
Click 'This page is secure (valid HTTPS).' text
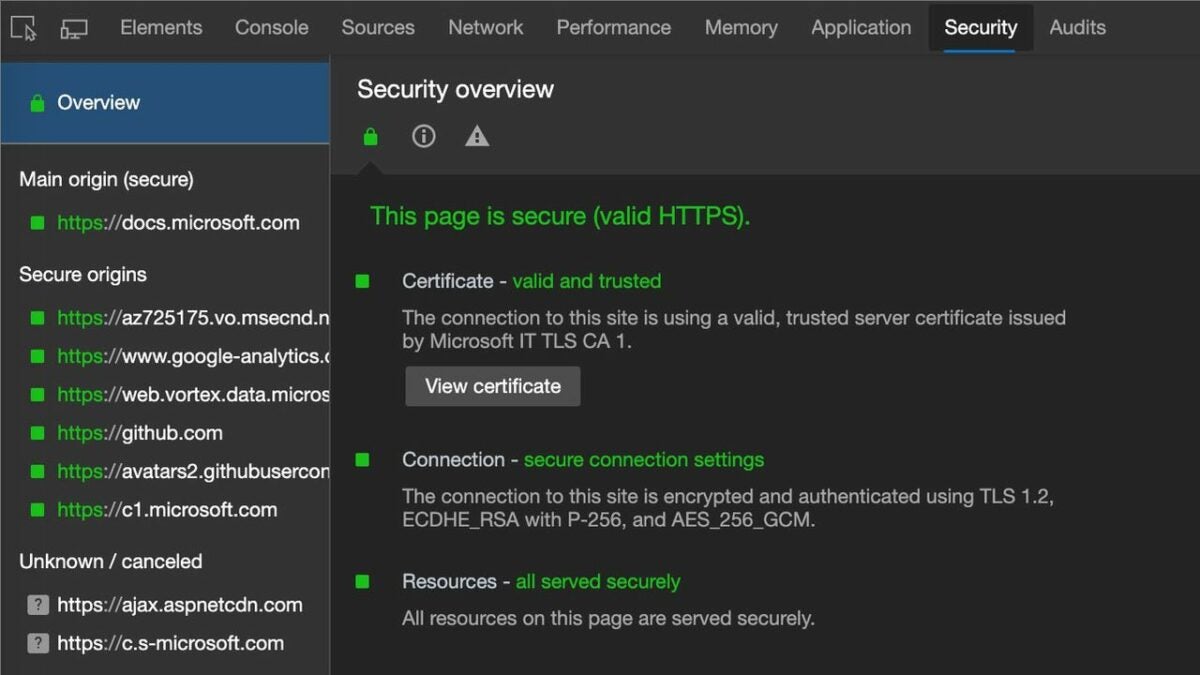click(560, 216)
